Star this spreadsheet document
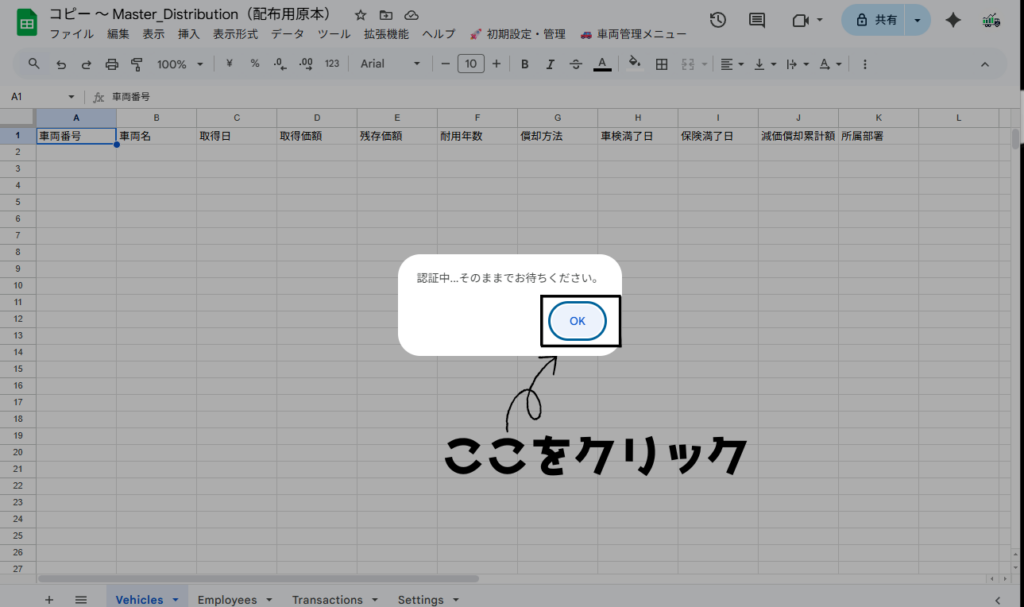Screen dimensions: 1024x607 [x=361, y=16]
